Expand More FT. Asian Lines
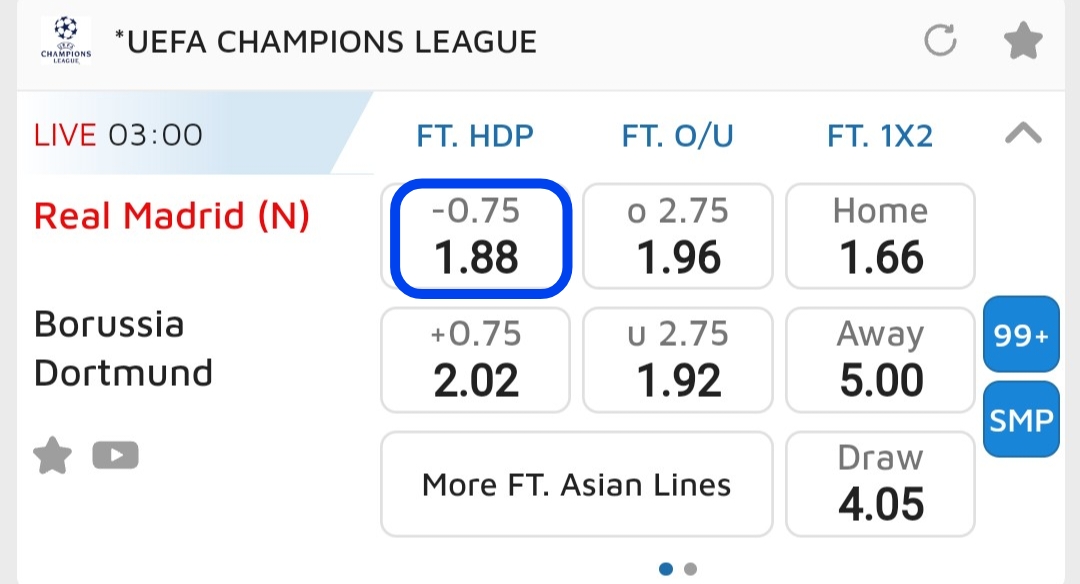Image resolution: width=1080 pixels, height=584 pixels. [577, 485]
